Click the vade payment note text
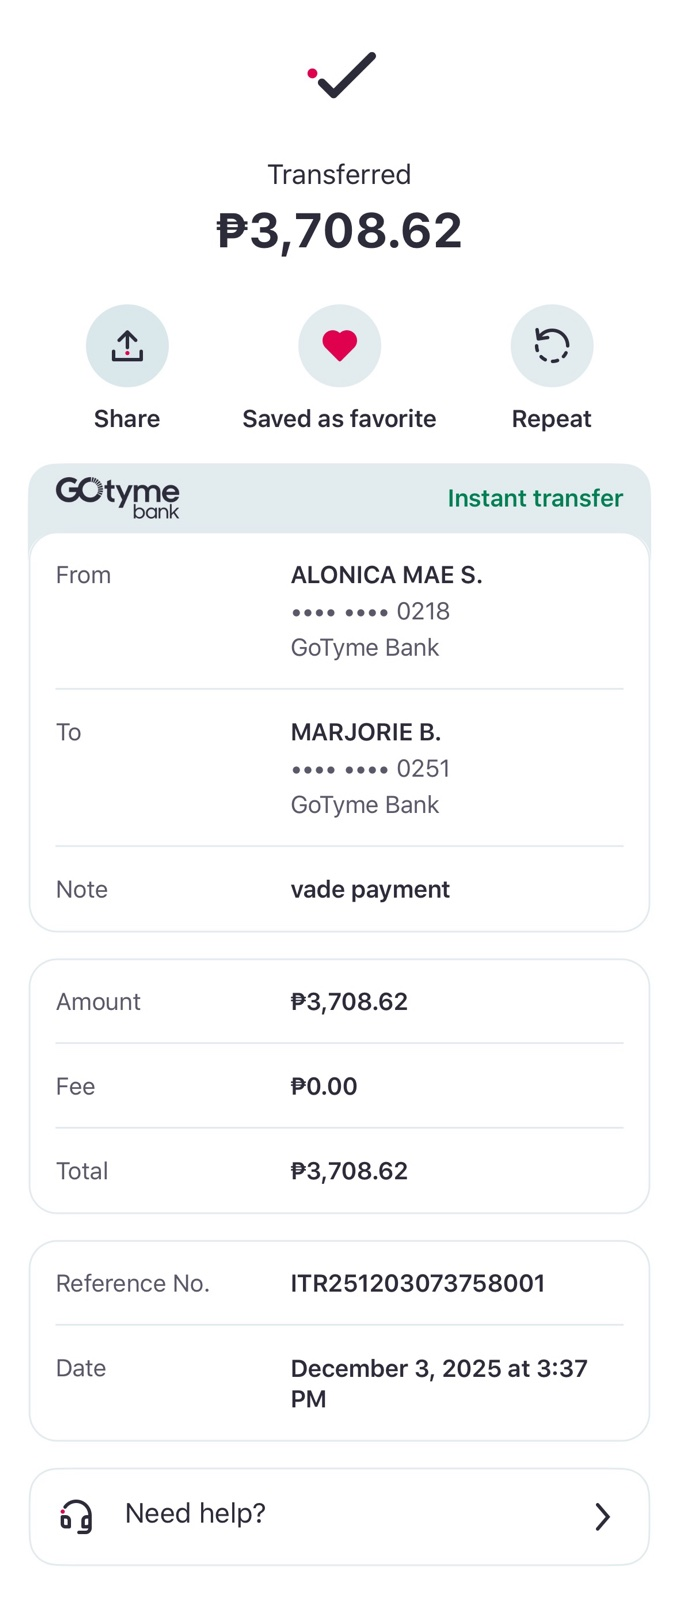Viewport: 679px width, 1600px height. tap(370, 889)
